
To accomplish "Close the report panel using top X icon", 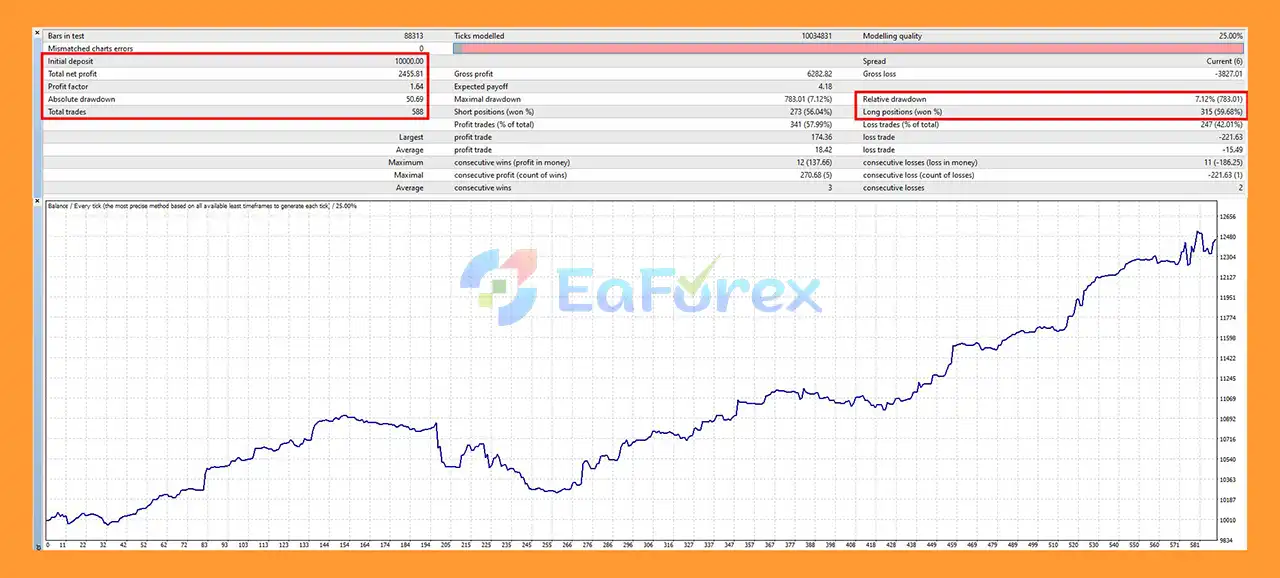I will pos(37,33).
